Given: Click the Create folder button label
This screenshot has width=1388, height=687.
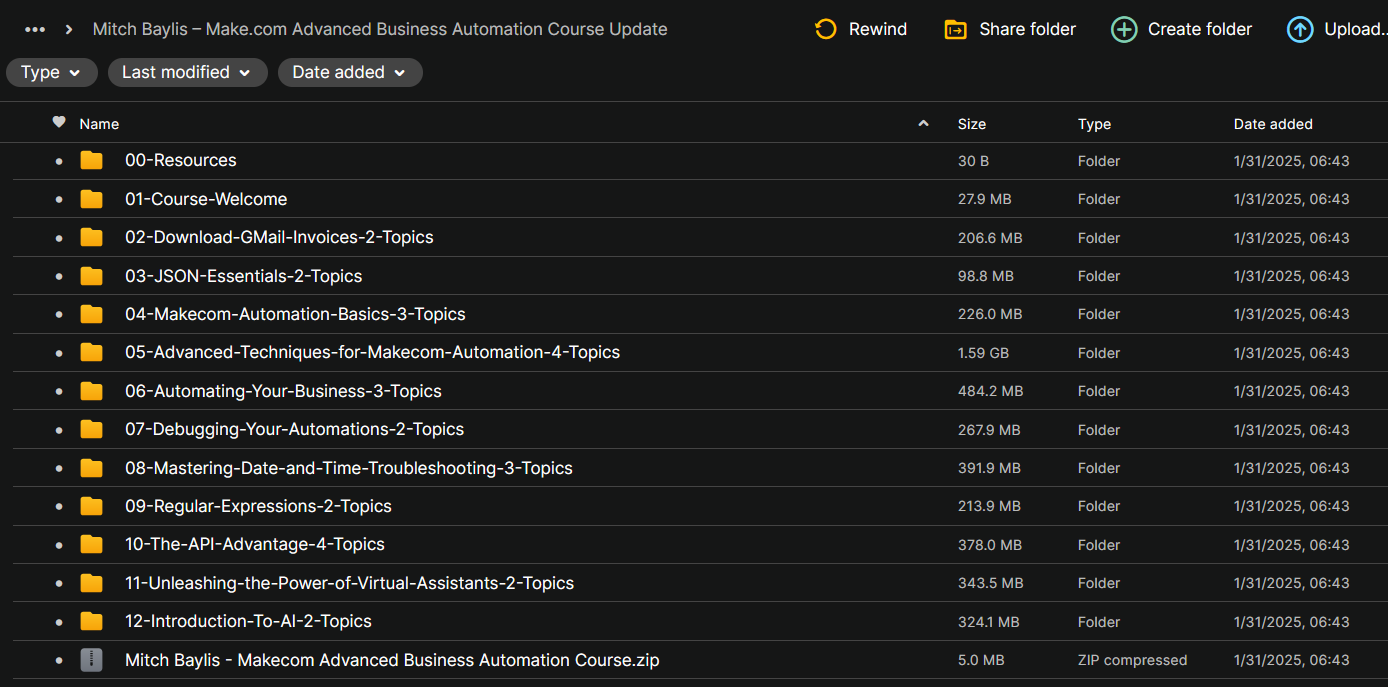Looking at the screenshot, I should click(x=1200, y=29).
